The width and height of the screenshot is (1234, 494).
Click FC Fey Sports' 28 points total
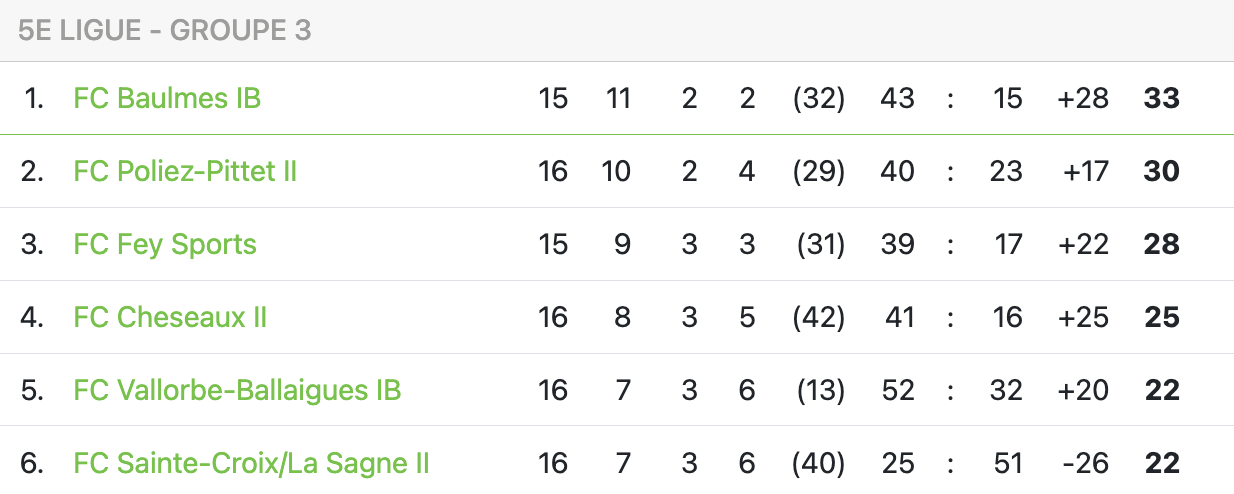pos(1162,244)
